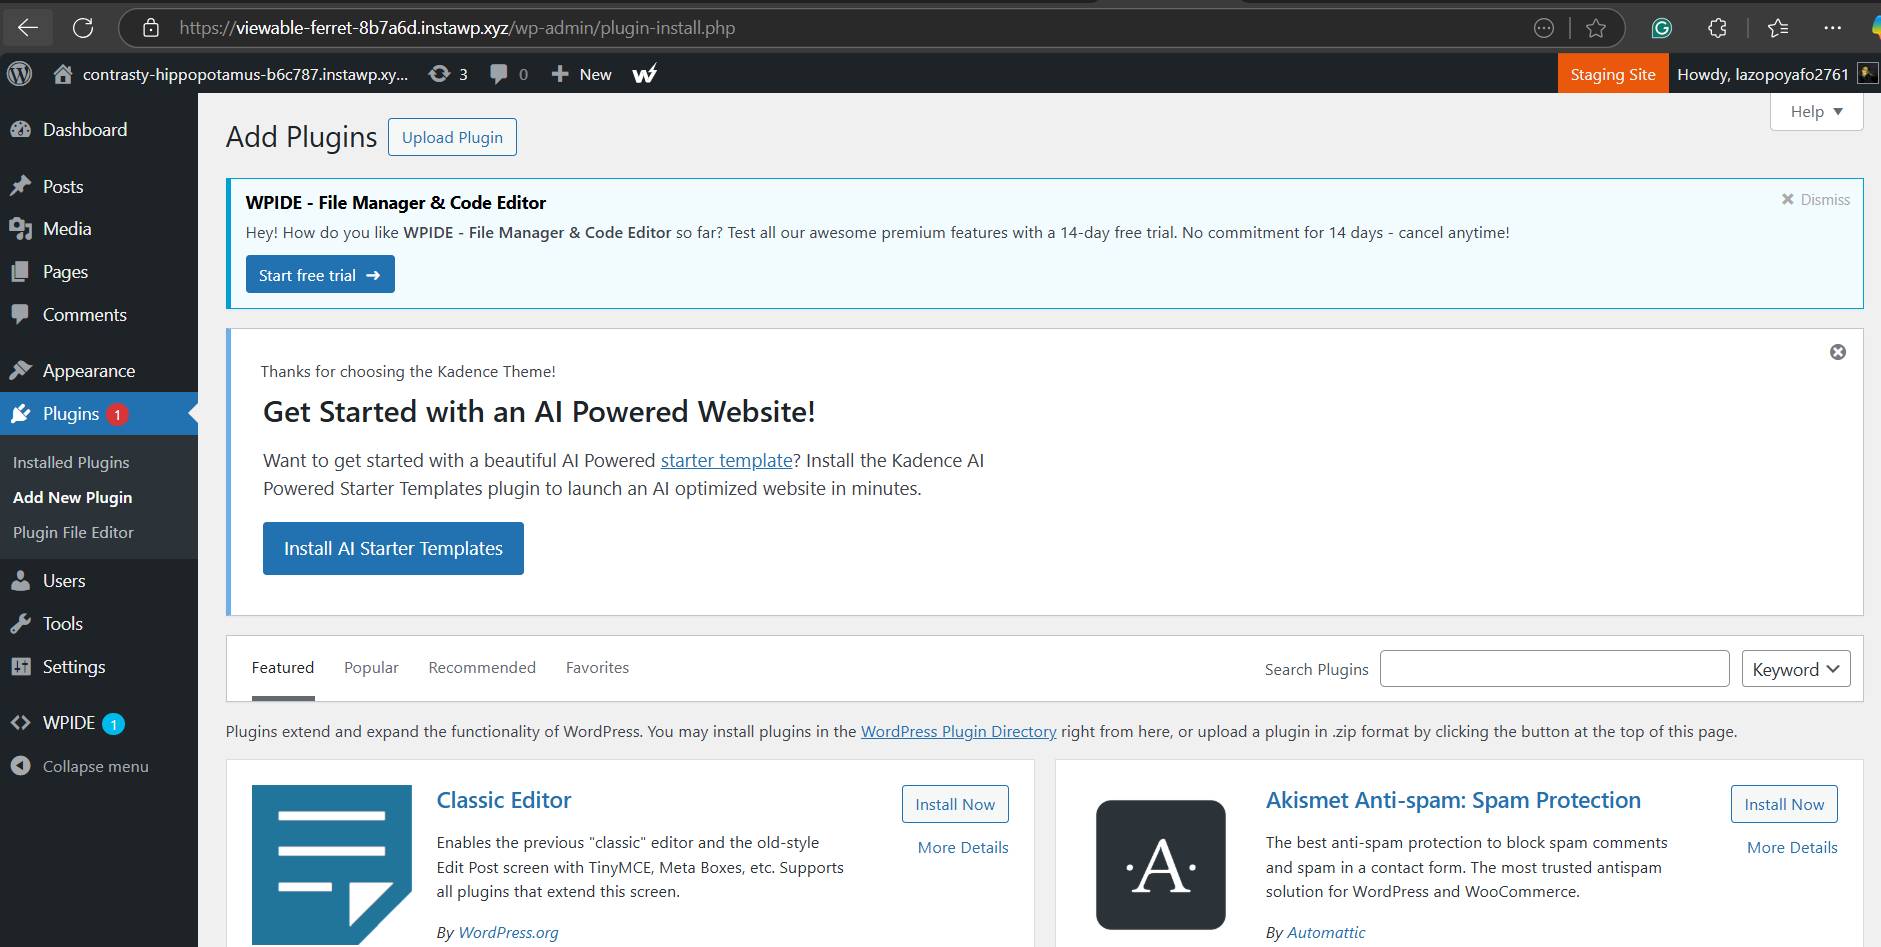
Task: Go back using the browser back arrow
Action: 28,28
